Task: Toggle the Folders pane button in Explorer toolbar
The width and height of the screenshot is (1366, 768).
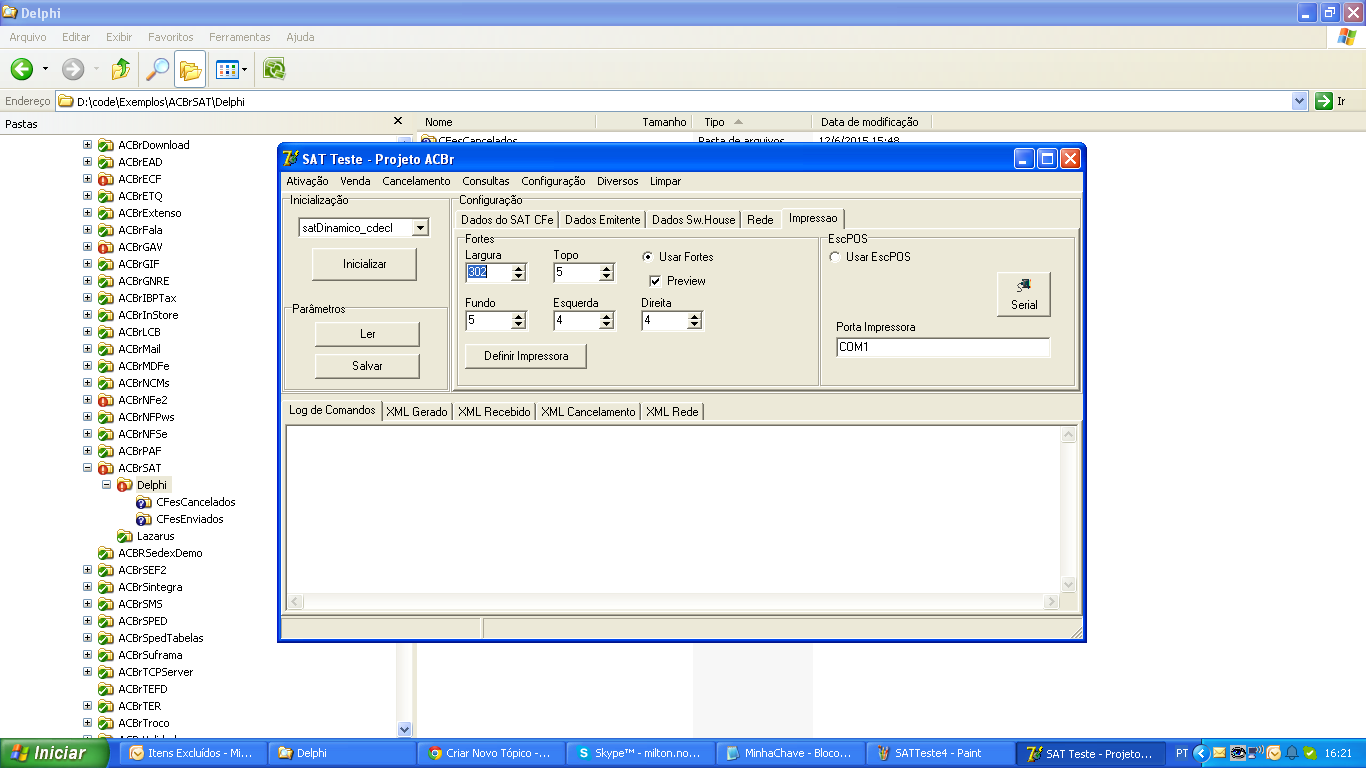Action: (x=190, y=69)
